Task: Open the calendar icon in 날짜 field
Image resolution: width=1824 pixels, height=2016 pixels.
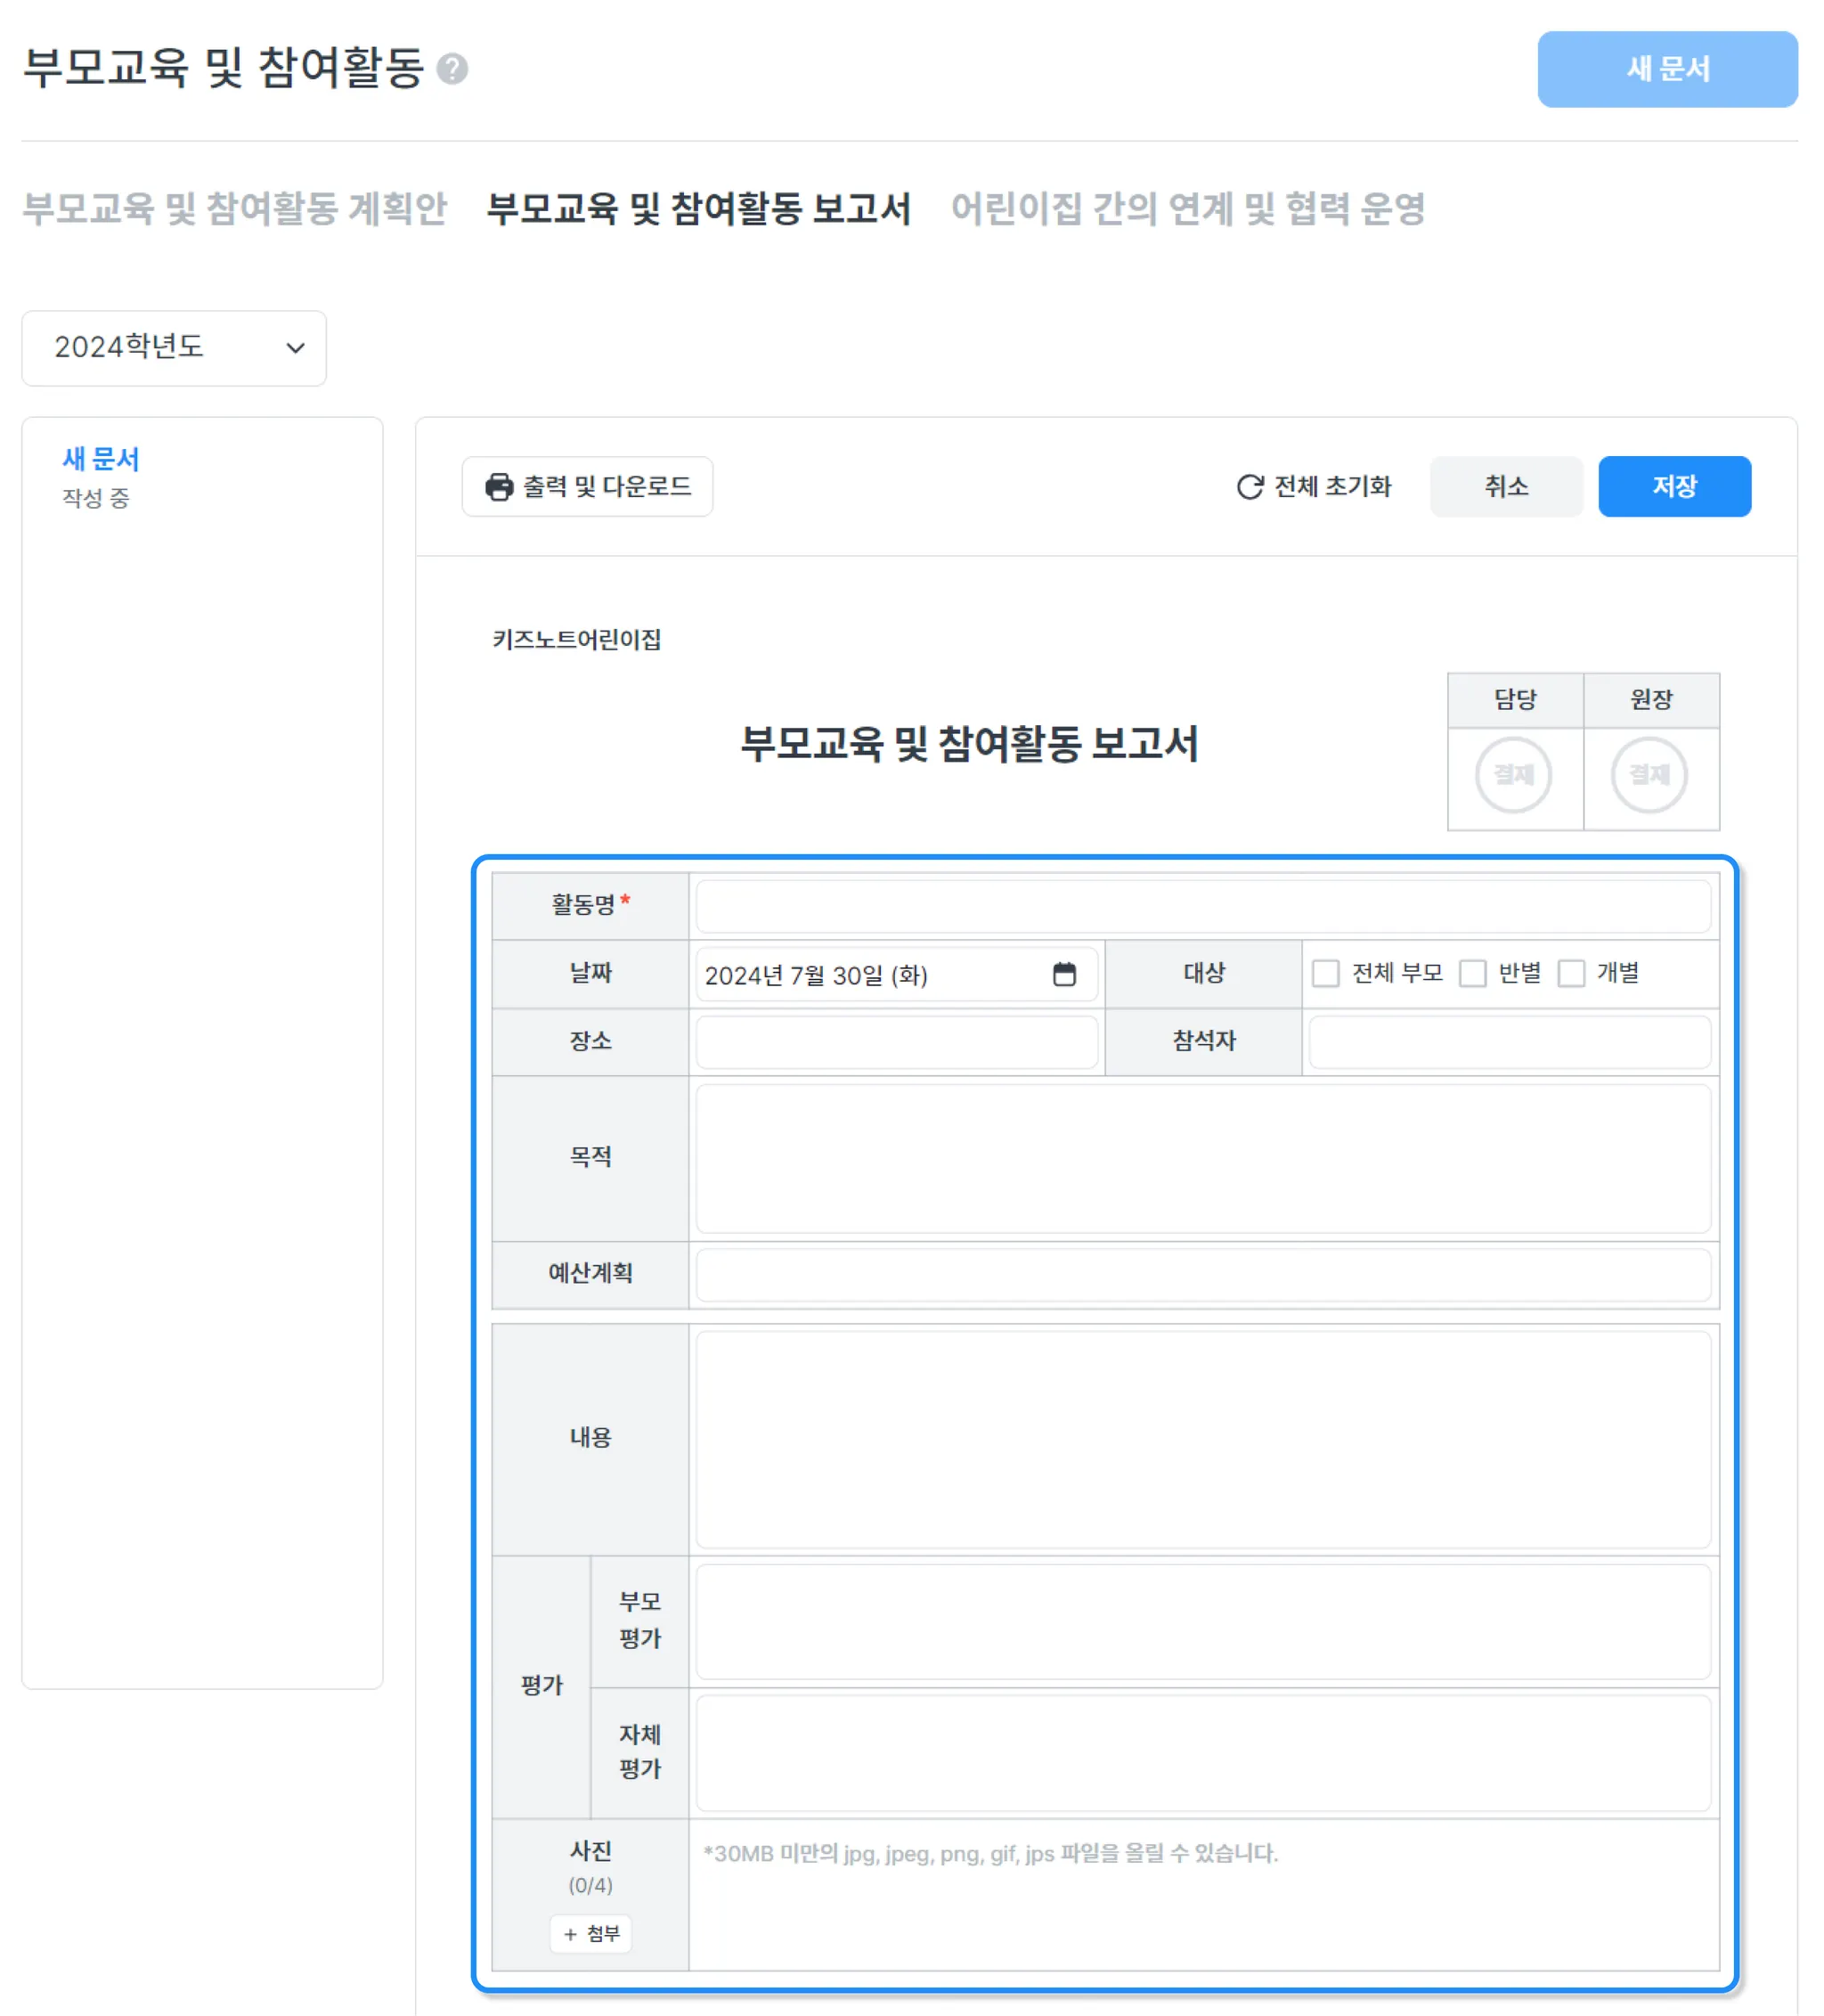Action: [x=1064, y=974]
